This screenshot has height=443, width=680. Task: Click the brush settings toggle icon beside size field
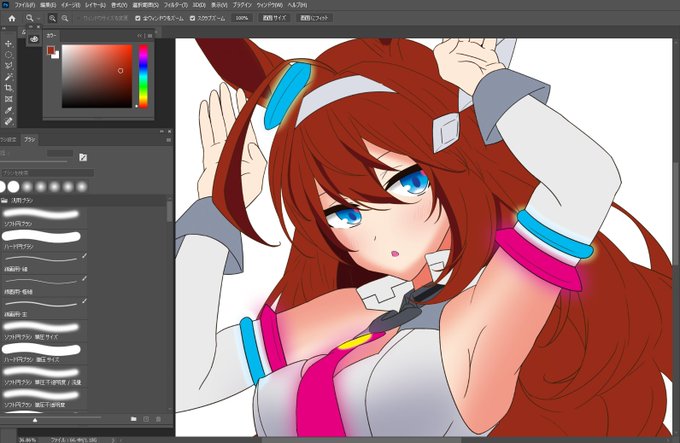[83, 157]
